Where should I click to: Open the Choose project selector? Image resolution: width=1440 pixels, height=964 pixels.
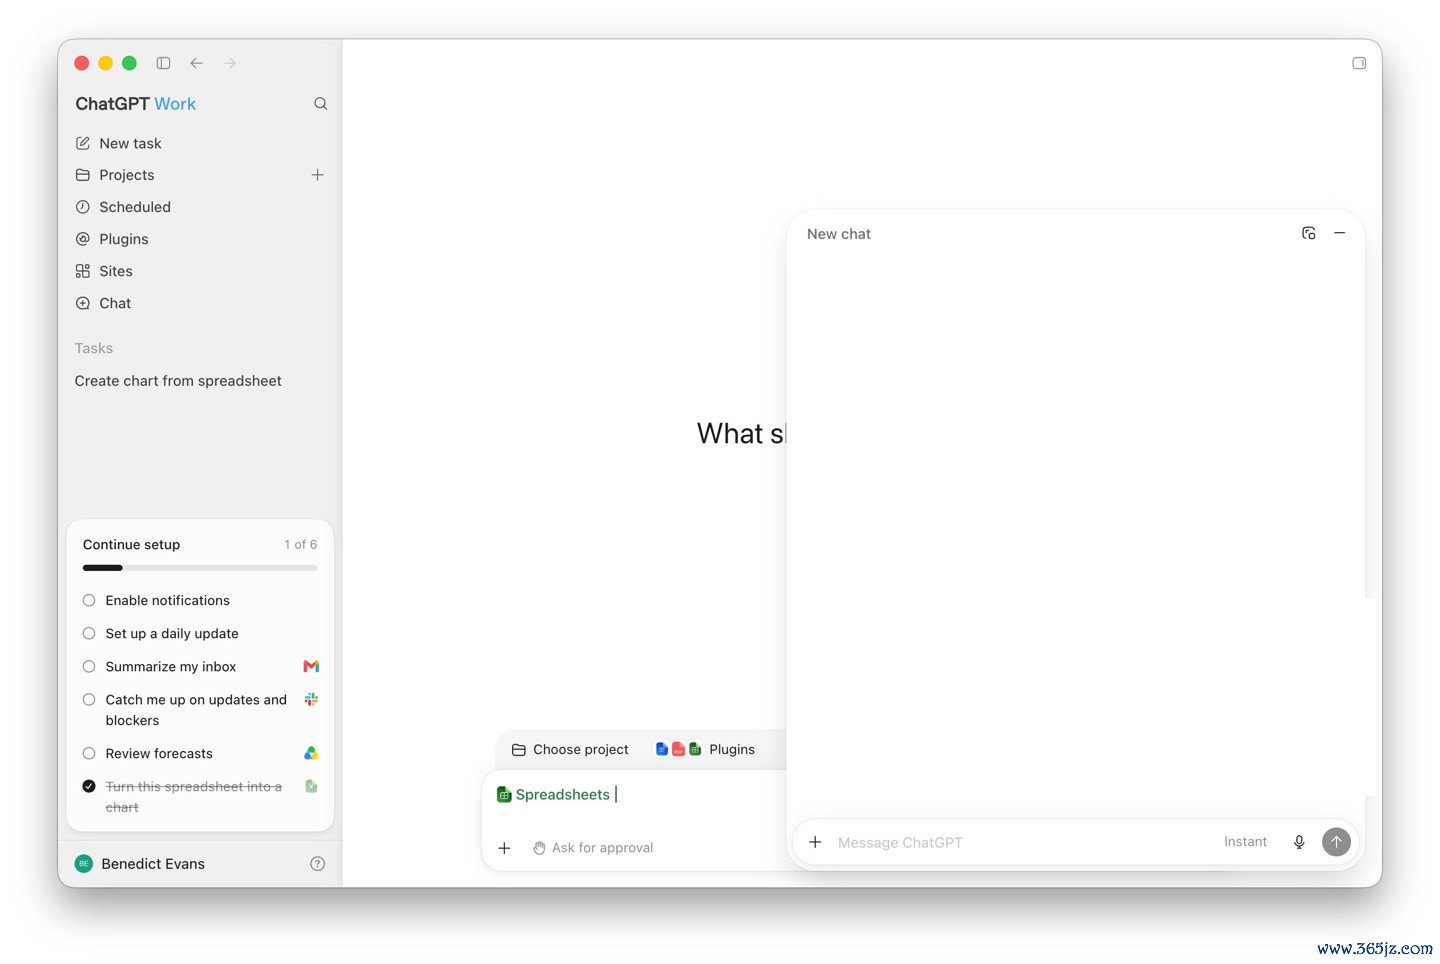(570, 749)
